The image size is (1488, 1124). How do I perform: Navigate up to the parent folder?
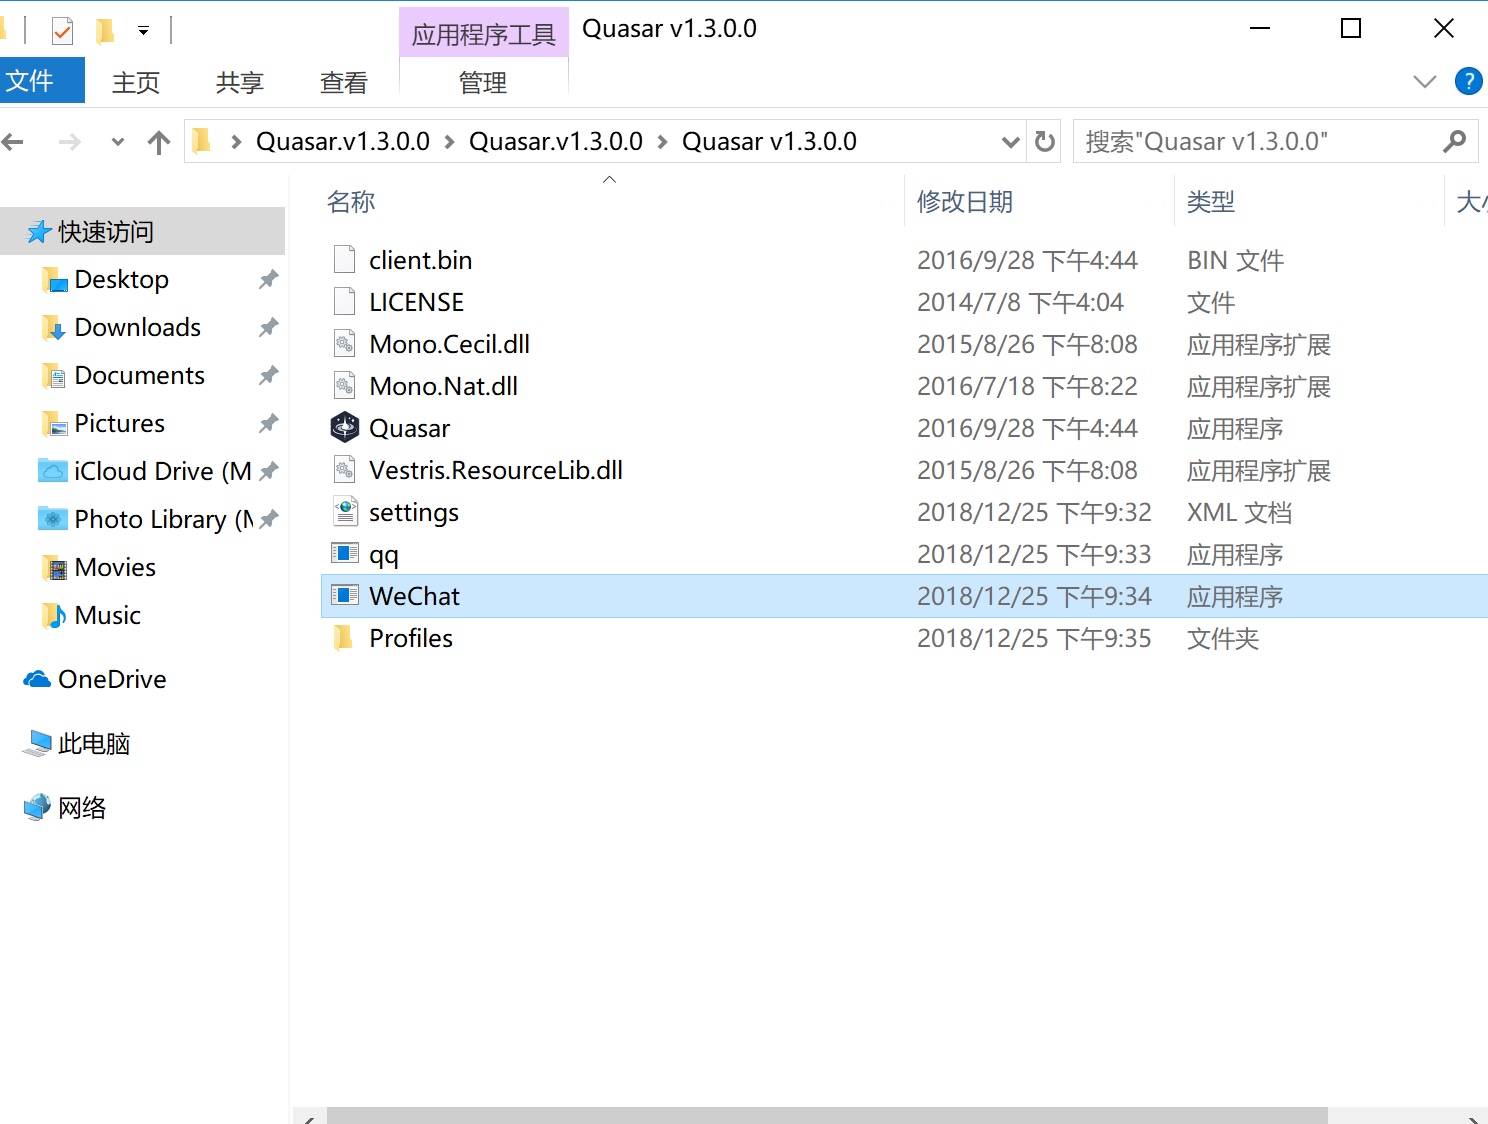(158, 141)
